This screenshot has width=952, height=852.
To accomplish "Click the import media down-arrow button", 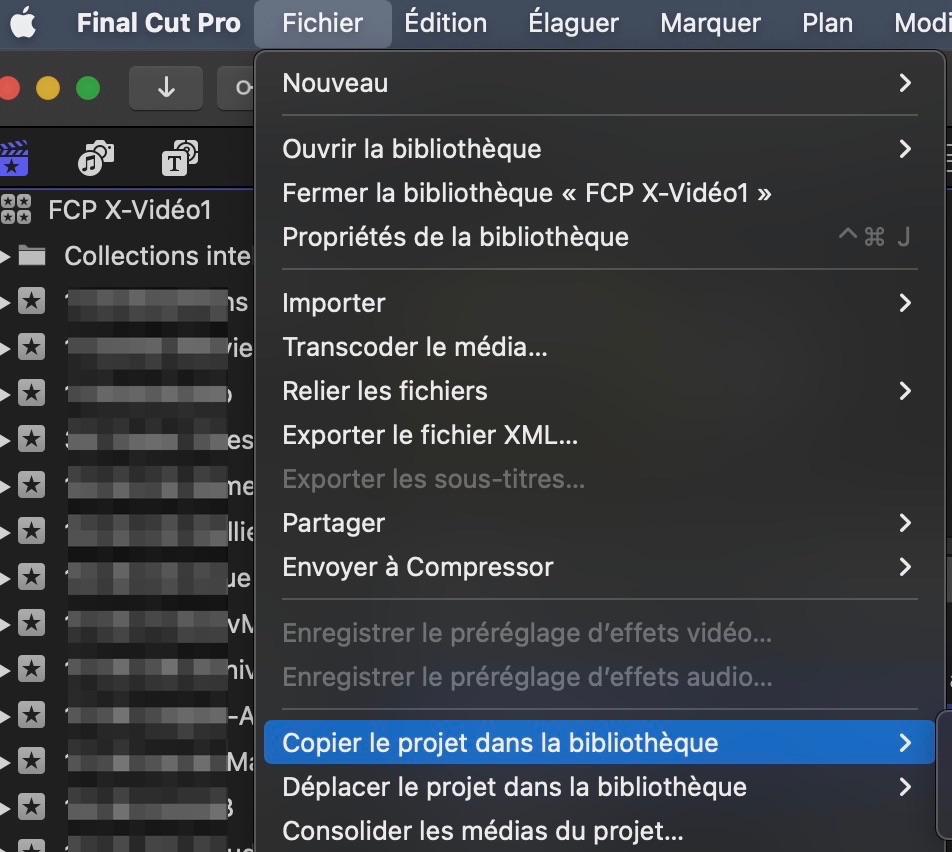I will [166, 88].
